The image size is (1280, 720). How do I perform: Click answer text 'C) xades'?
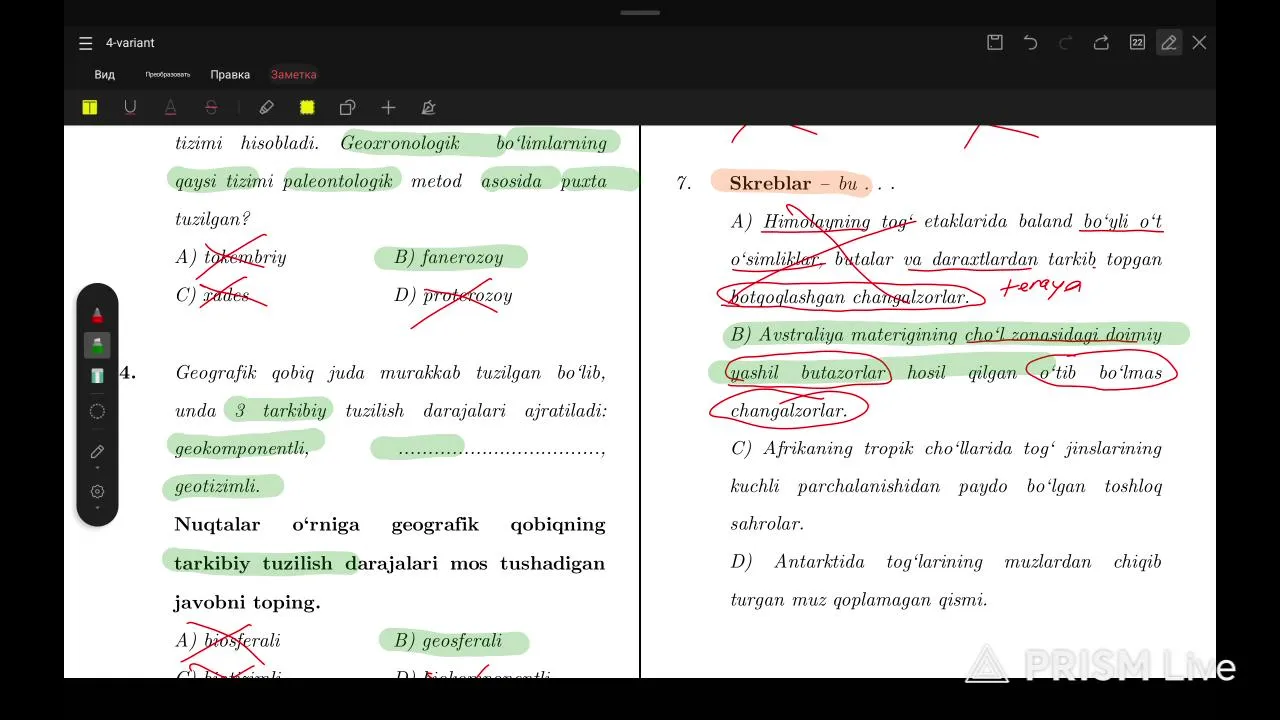[212, 296]
